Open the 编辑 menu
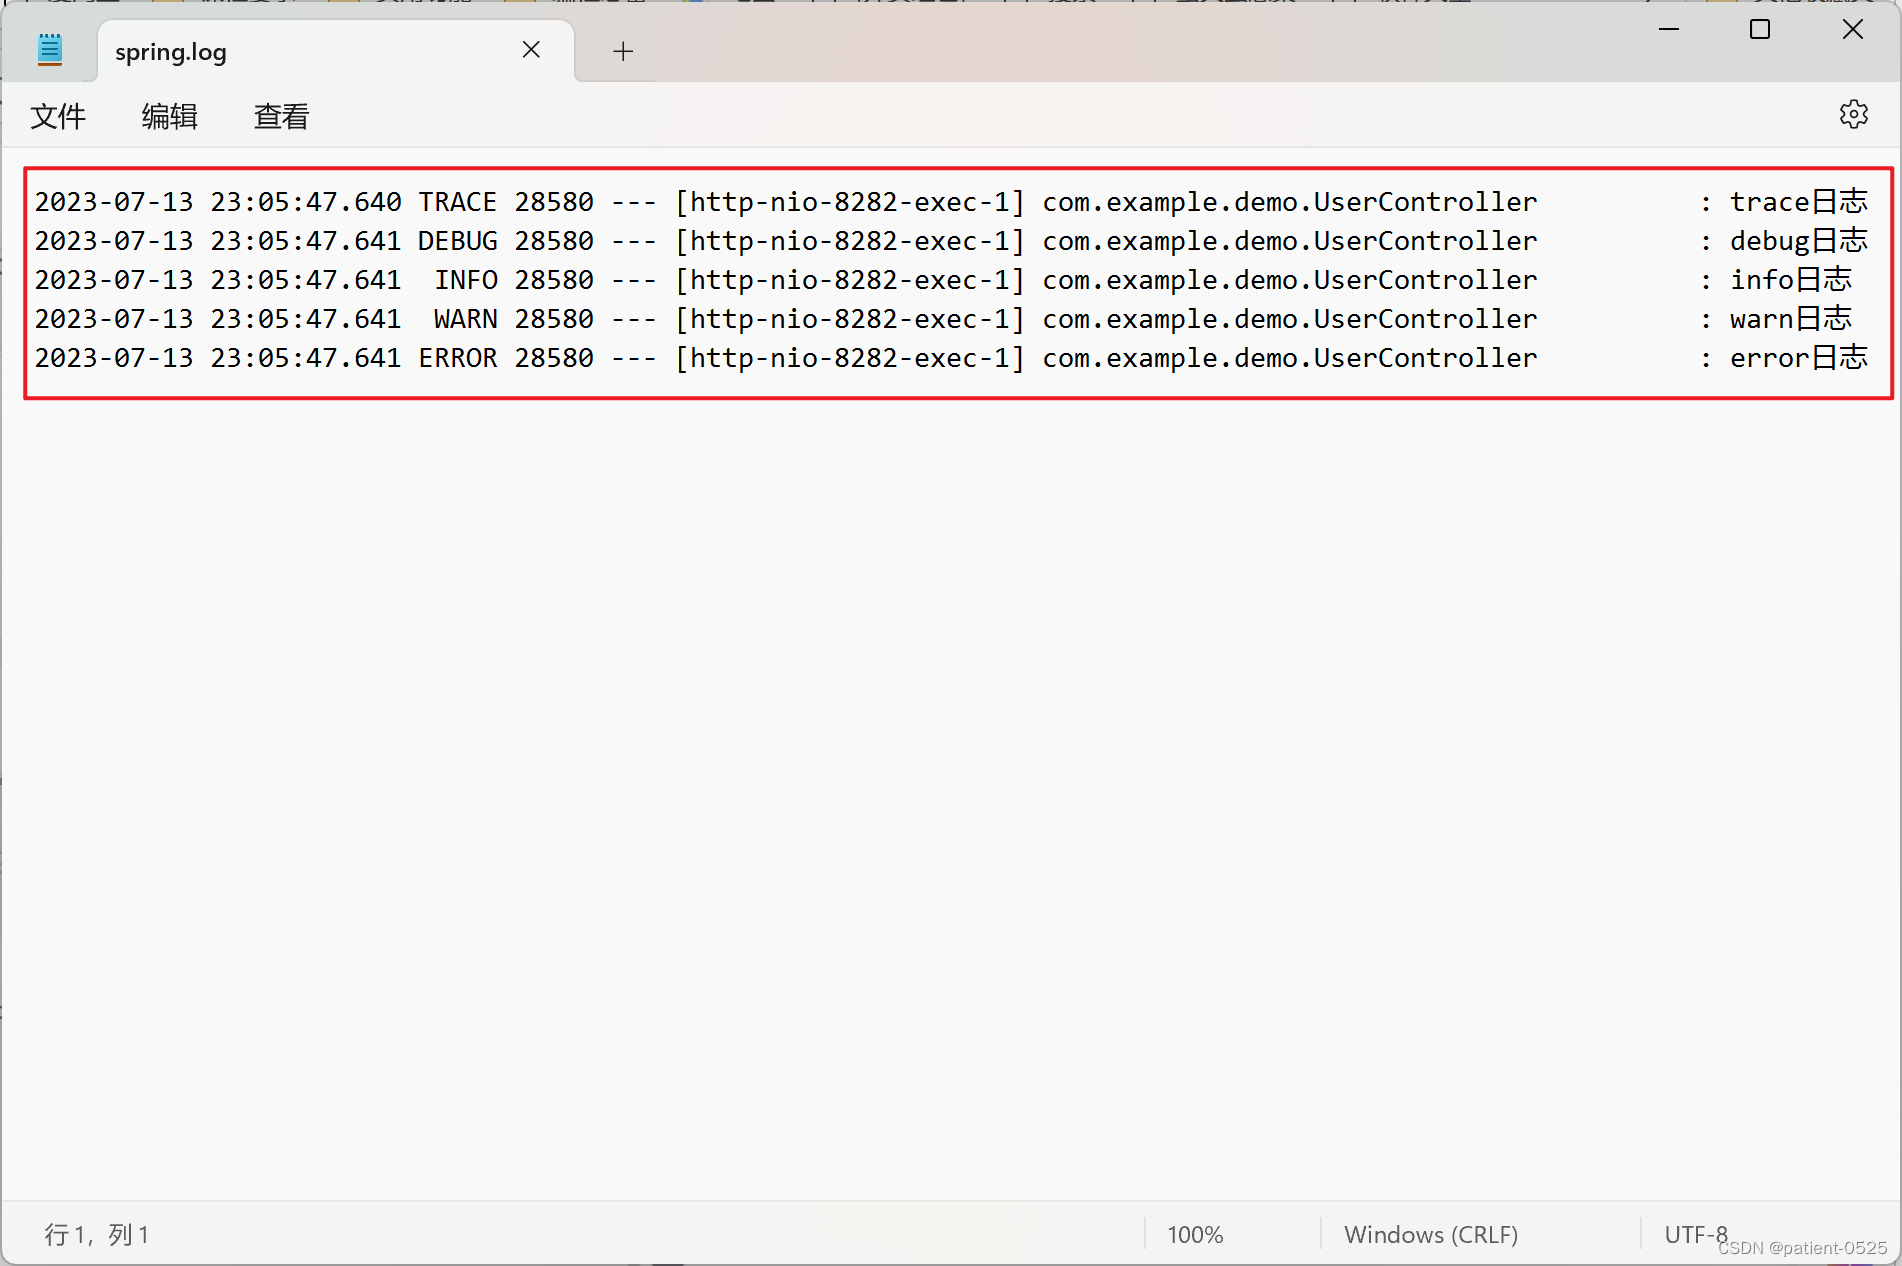The width and height of the screenshot is (1902, 1266). [170, 116]
